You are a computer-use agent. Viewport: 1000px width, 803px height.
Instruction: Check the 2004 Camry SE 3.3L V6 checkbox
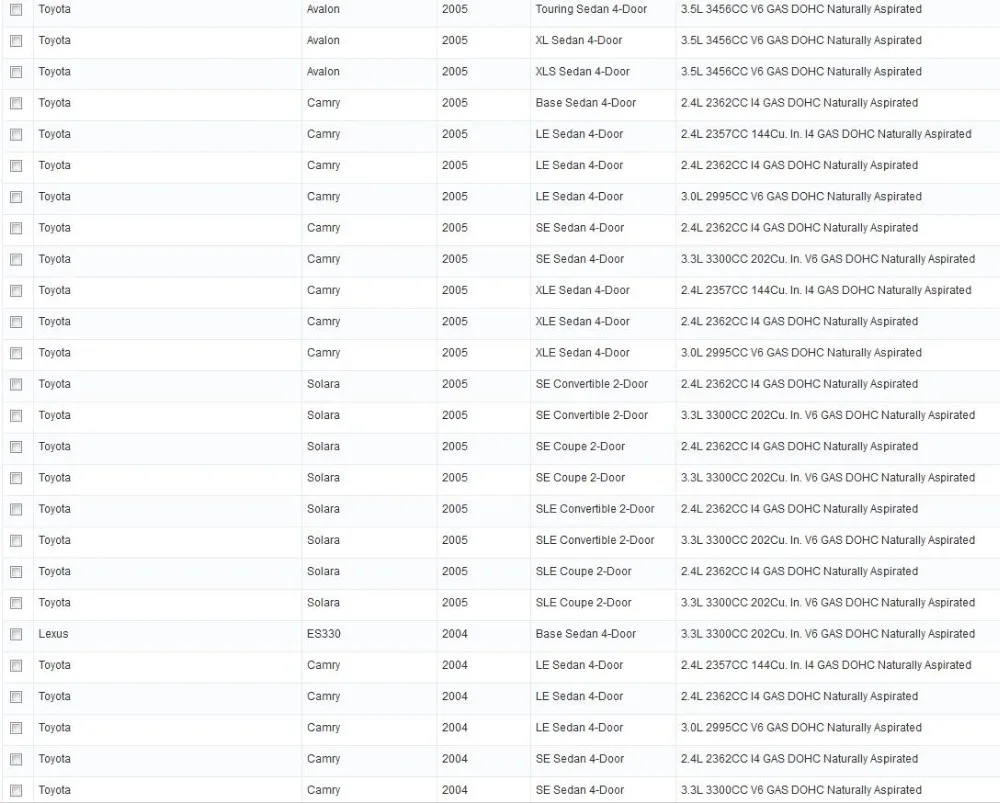click(16, 791)
